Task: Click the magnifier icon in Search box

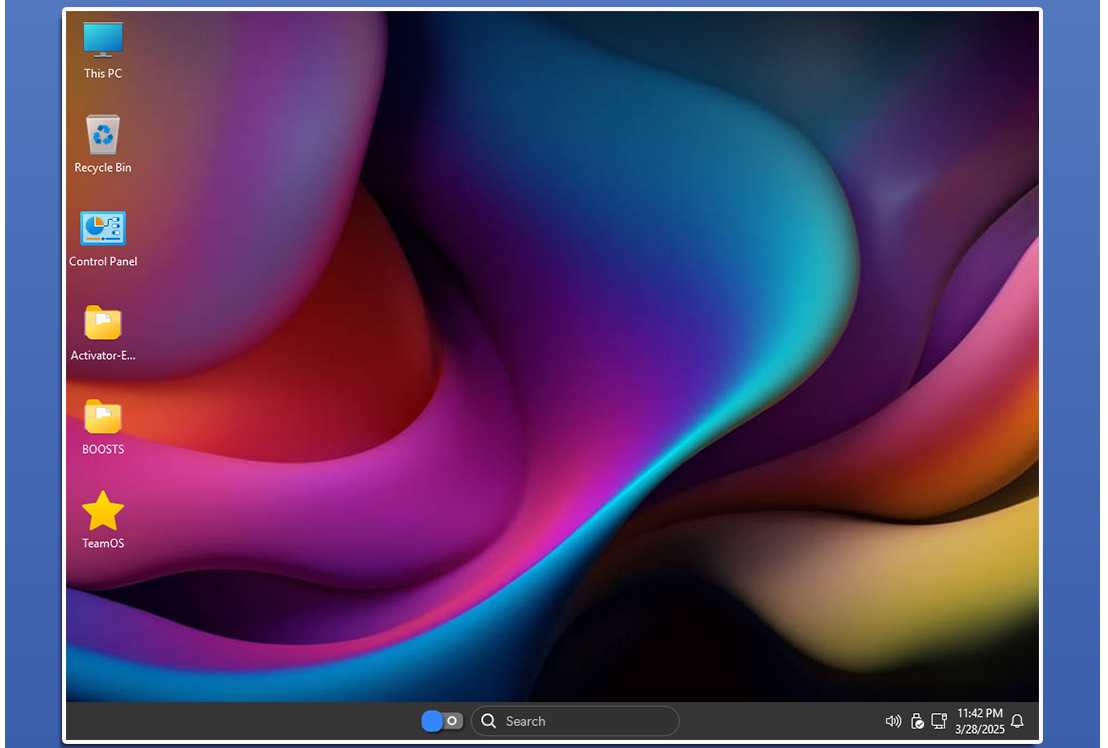Action: click(489, 721)
